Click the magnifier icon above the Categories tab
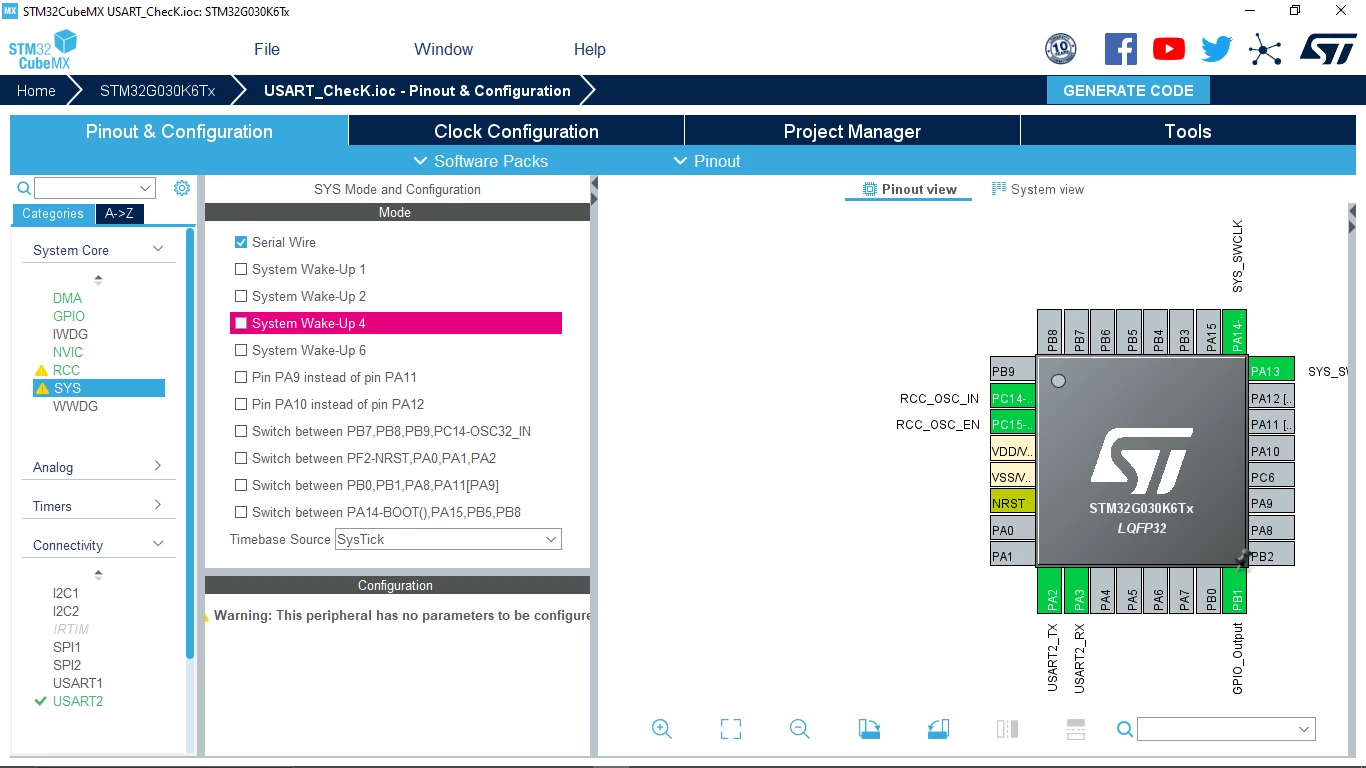The height and width of the screenshot is (768, 1366). click(24, 188)
